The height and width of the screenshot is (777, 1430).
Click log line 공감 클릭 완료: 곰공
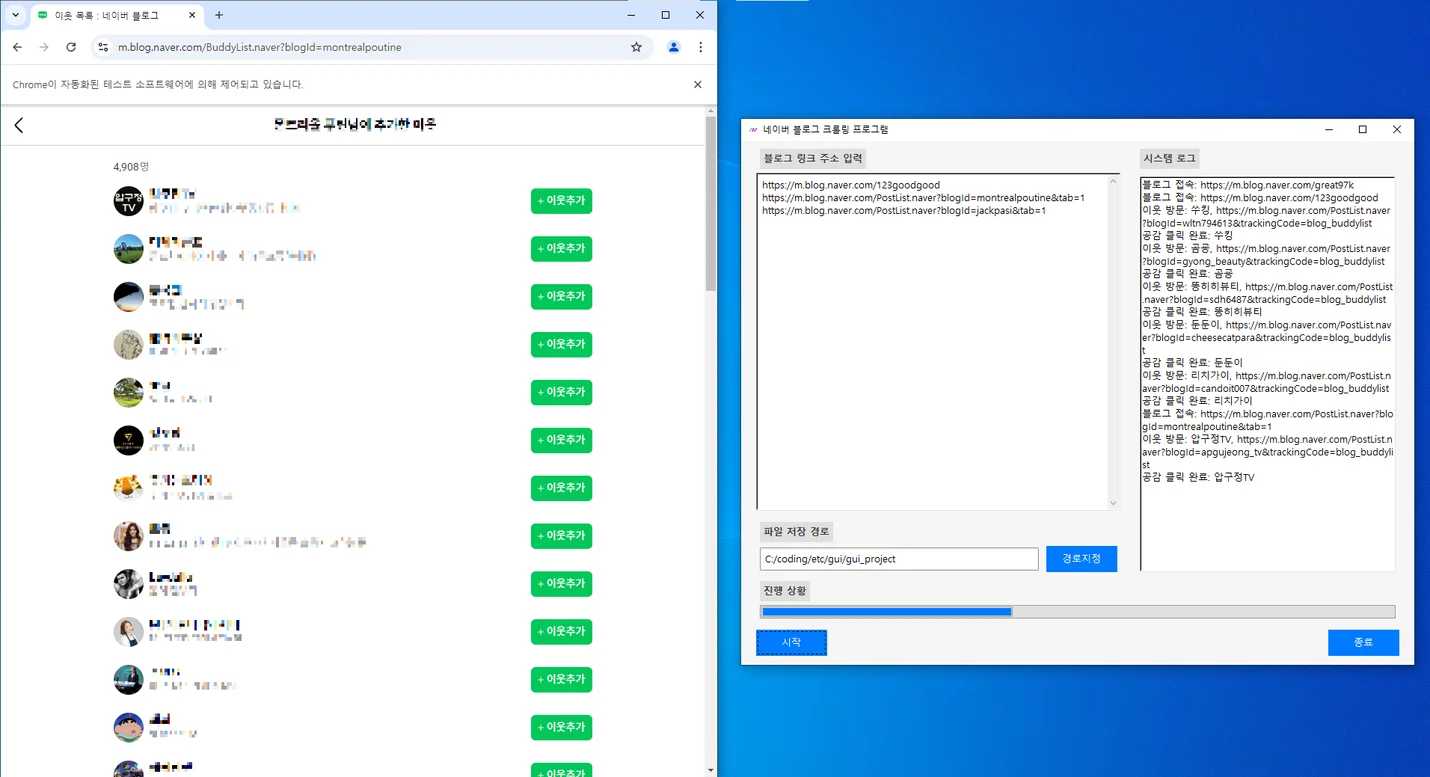pos(1187,274)
